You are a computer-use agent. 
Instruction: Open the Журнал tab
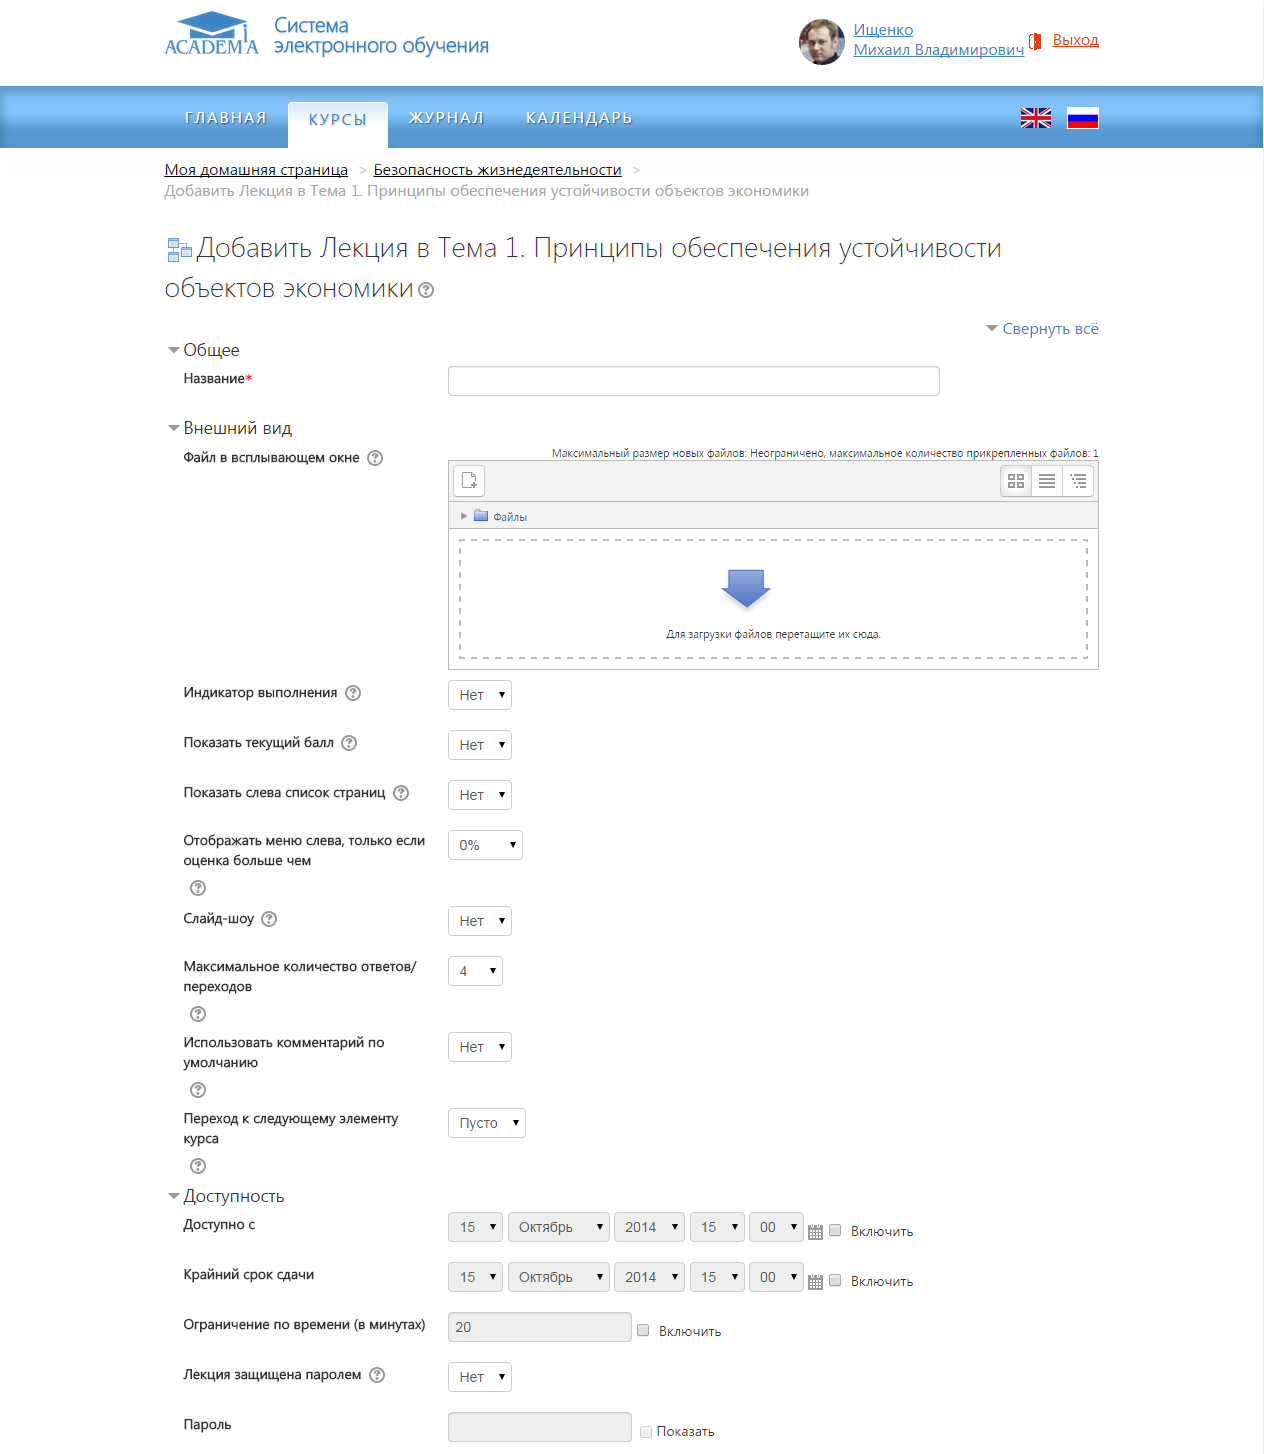(446, 118)
